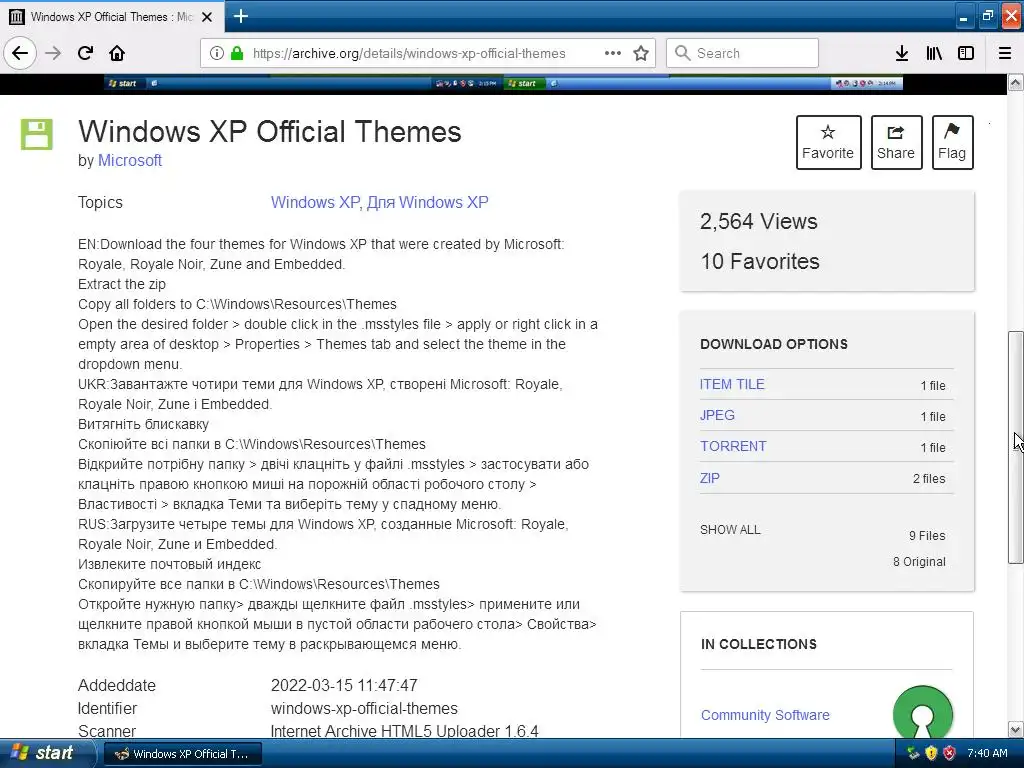Click the 7:40 AM system clock
Viewport: 1024px width, 768px height.
(987, 754)
